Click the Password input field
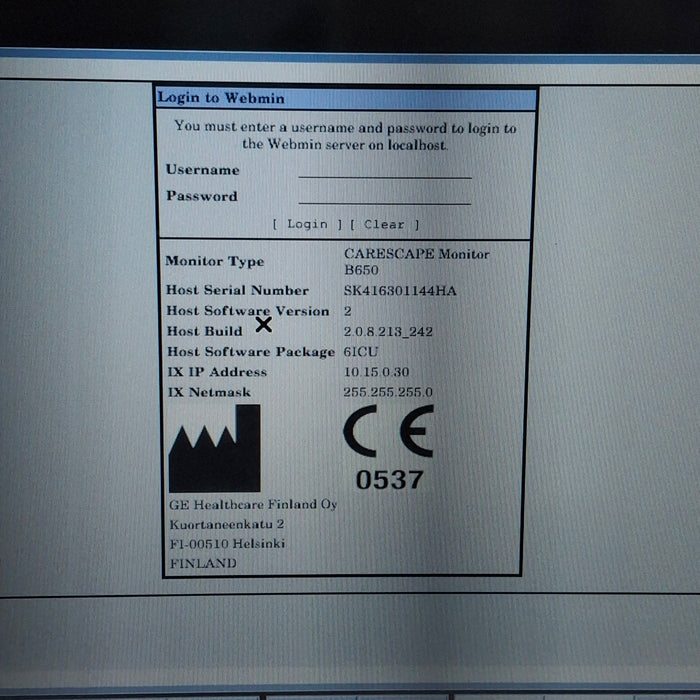700x700 pixels. (x=385, y=197)
